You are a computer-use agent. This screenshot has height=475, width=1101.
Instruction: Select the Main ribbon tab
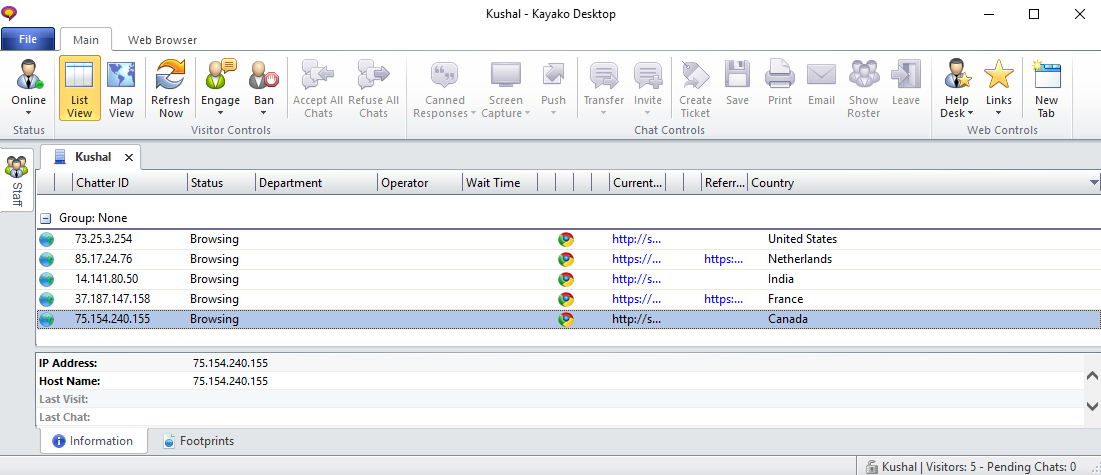click(x=86, y=40)
